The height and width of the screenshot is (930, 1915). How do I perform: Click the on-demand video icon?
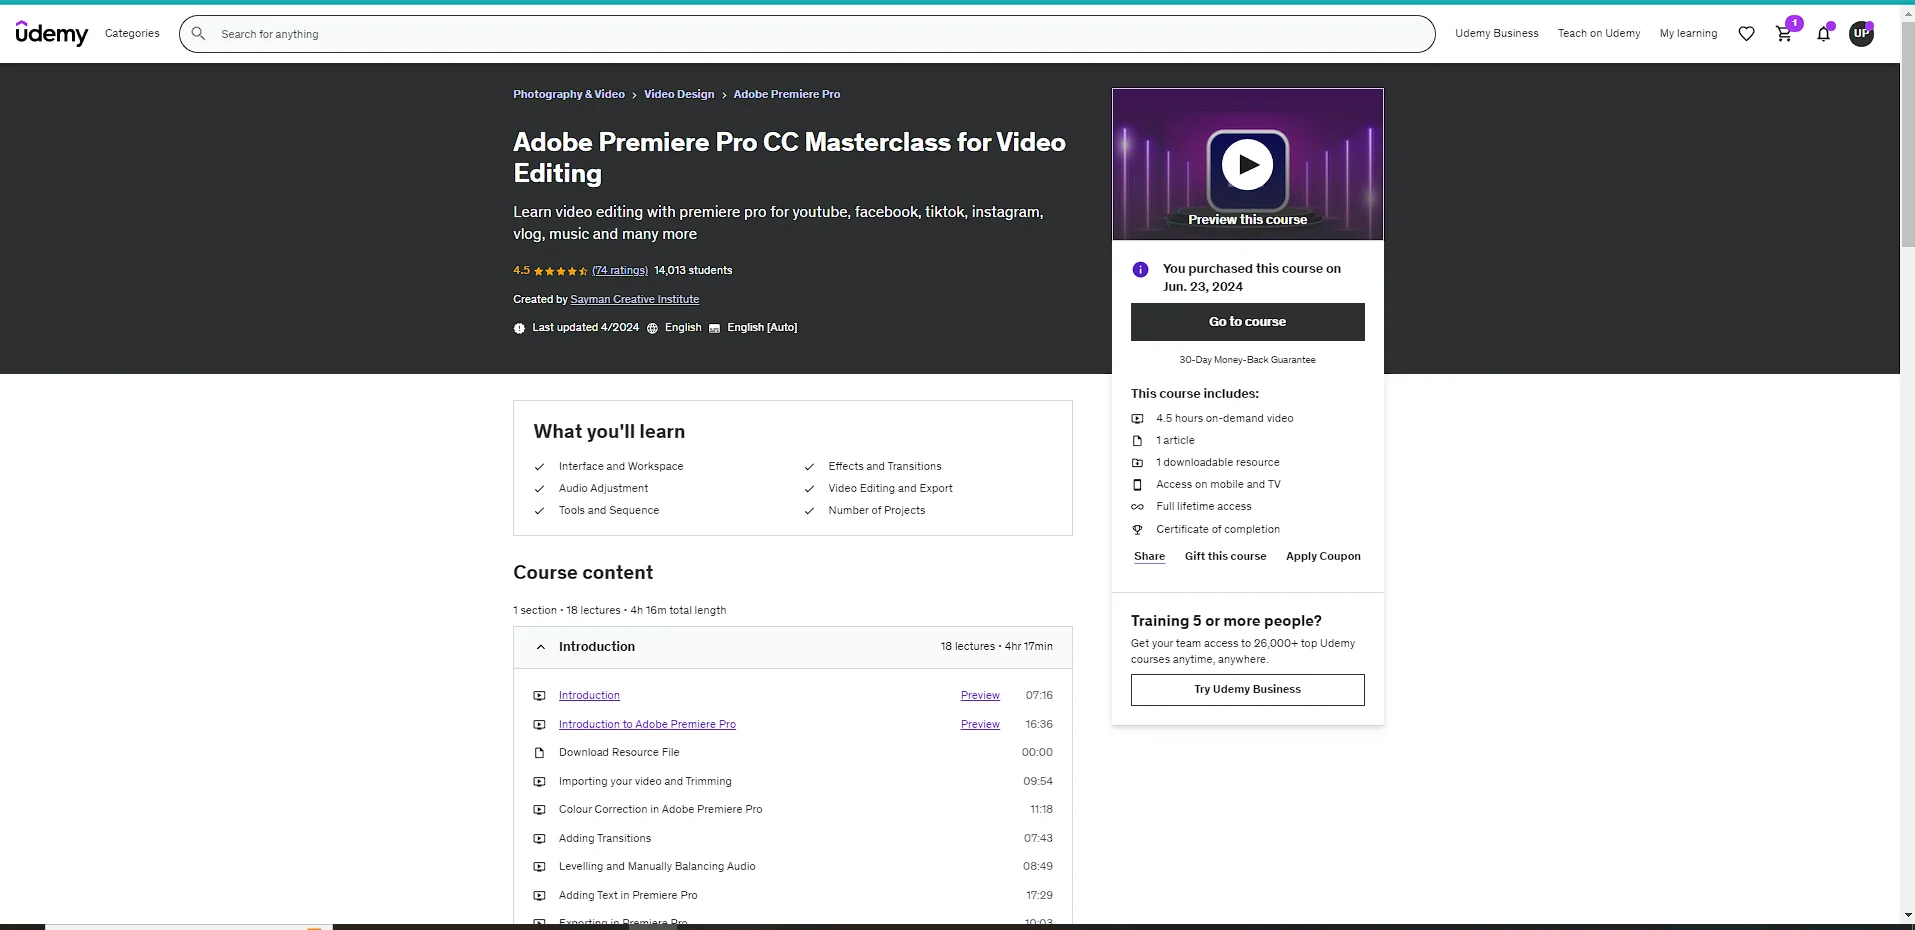(x=1137, y=419)
